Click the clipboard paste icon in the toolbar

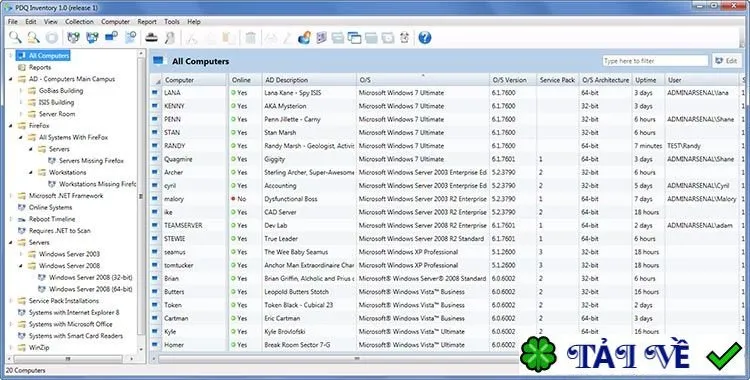[229, 38]
